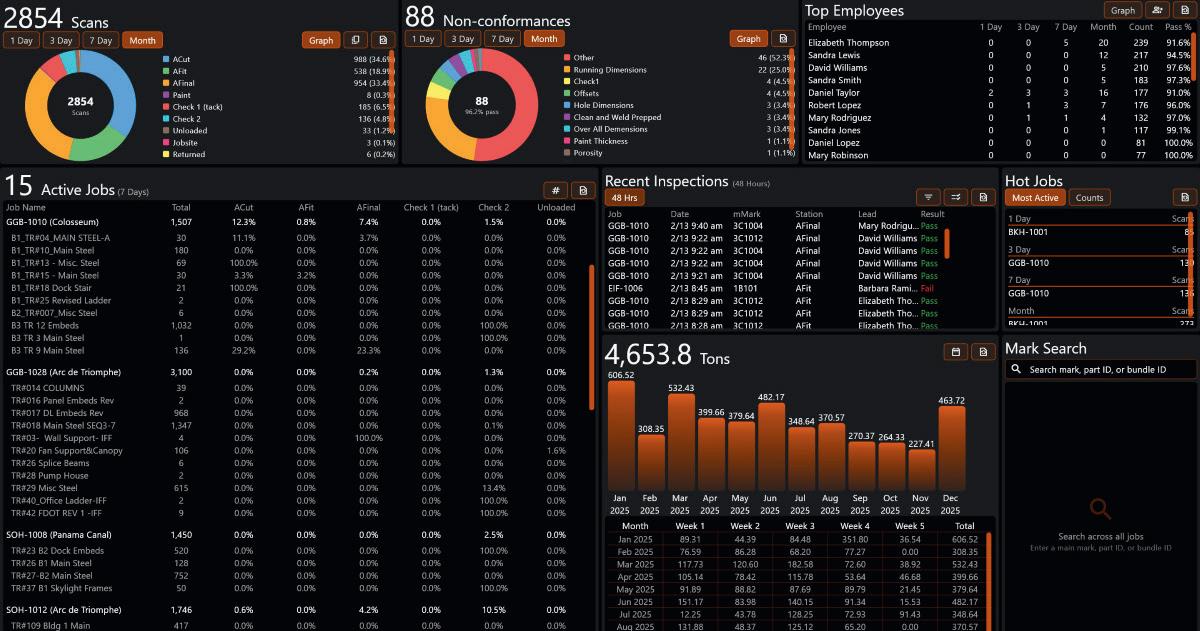
Task: Open the calendar icon in Tons panel
Action: pos(956,352)
